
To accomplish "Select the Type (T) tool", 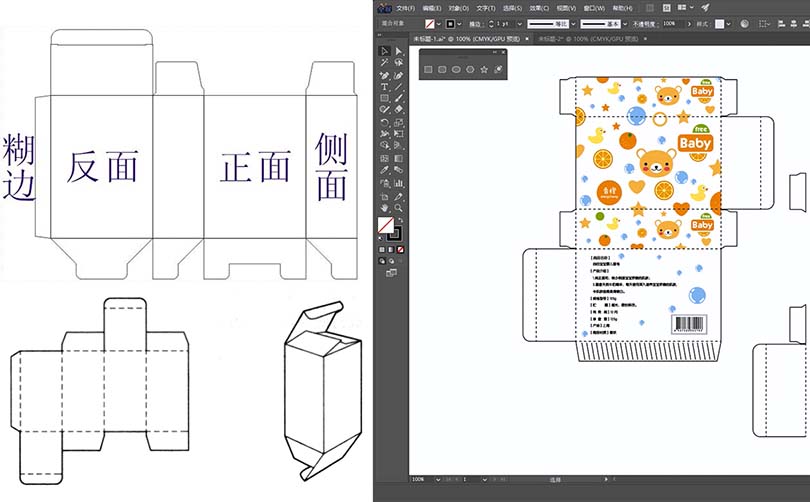I will click(384, 87).
